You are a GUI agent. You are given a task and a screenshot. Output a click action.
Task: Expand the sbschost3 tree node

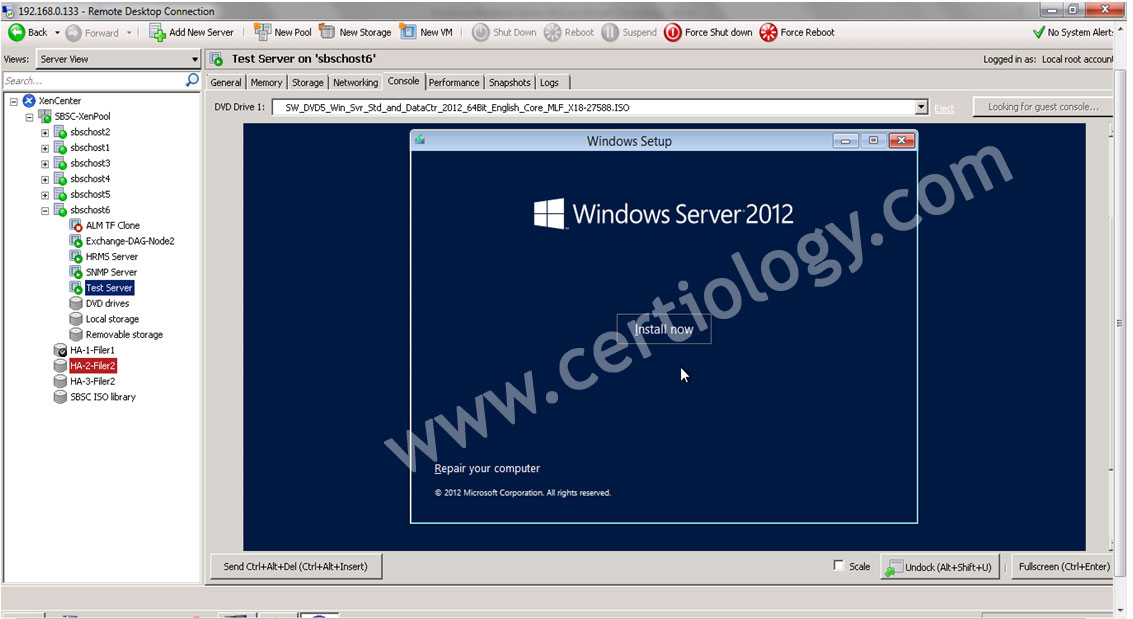(x=45, y=164)
